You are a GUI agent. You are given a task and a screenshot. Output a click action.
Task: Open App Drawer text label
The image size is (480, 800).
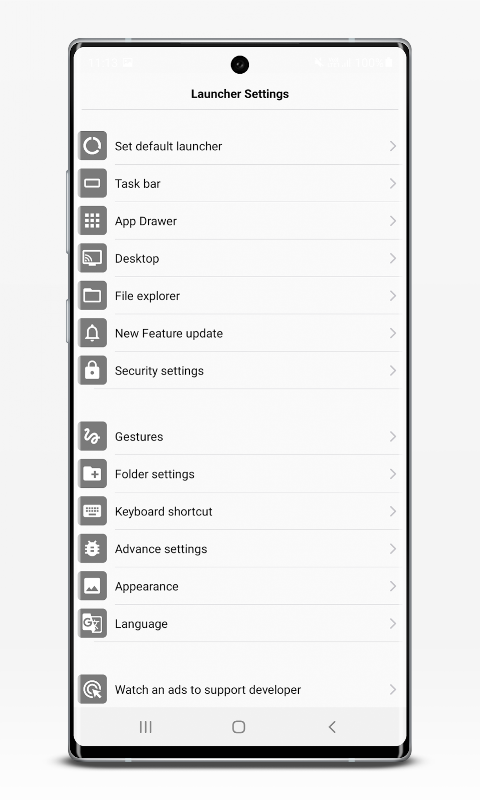[146, 221]
